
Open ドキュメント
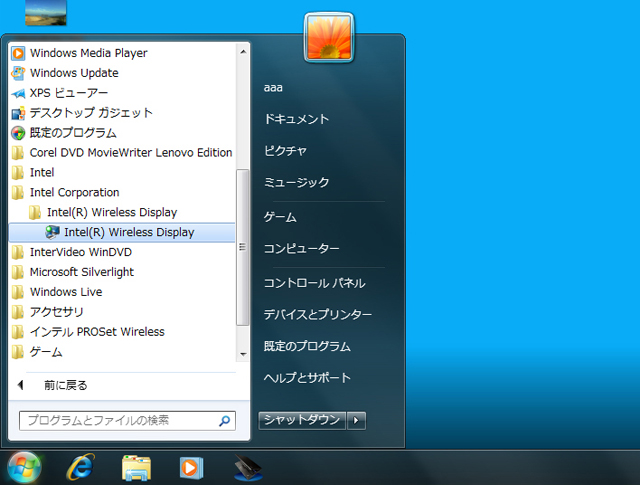click(296, 119)
